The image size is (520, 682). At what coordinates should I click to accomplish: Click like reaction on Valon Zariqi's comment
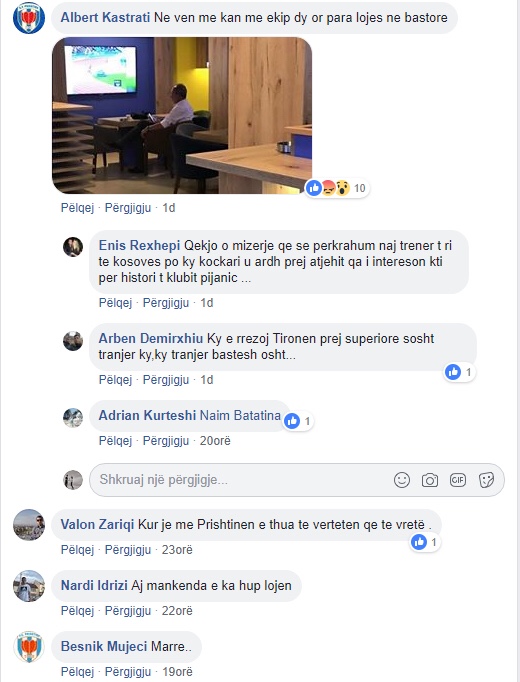tap(419, 542)
